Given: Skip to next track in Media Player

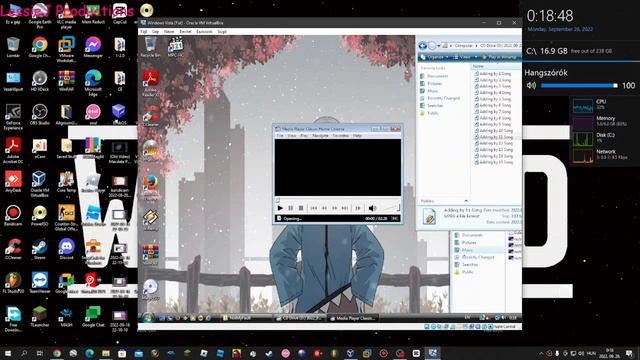Looking at the screenshot, I should (345, 208).
